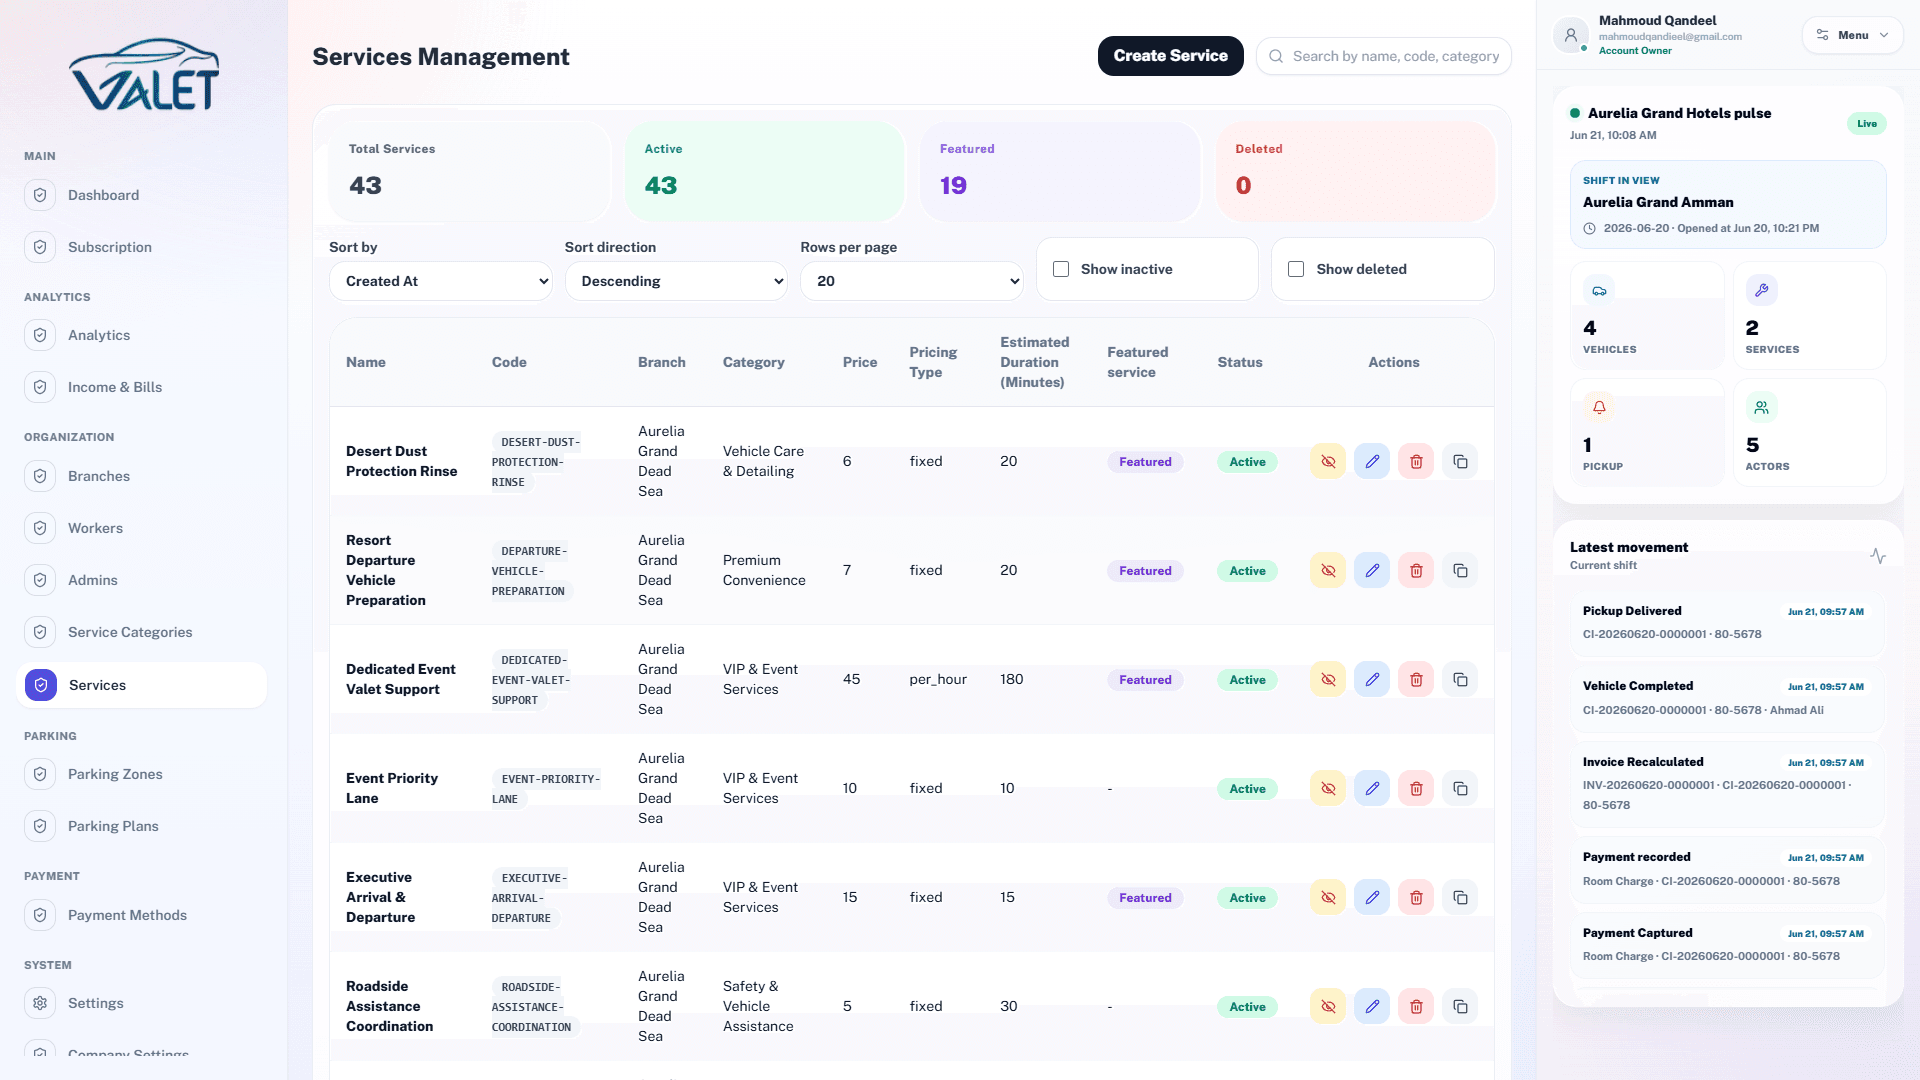The width and height of the screenshot is (1920, 1080).
Task: Deactivate Event Priority Lane service
Action: pyautogui.click(x=1328, y=788)
